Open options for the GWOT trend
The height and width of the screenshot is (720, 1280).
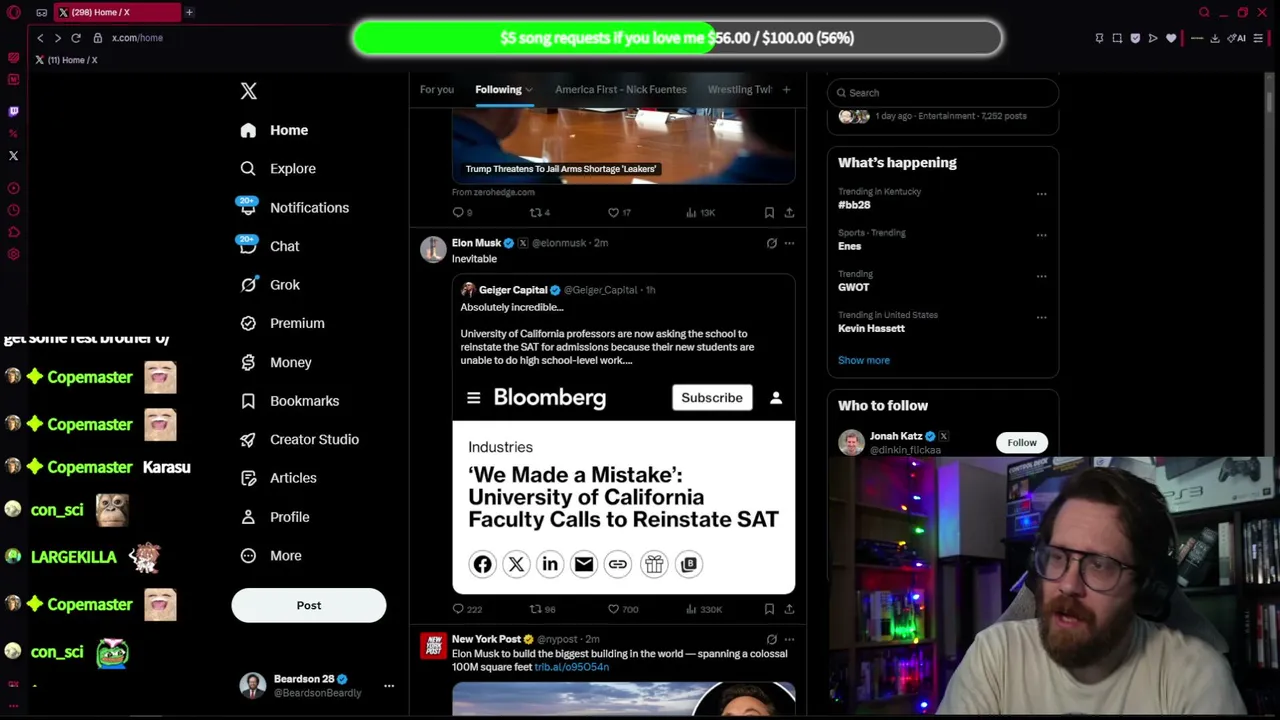click(1041, 276)
